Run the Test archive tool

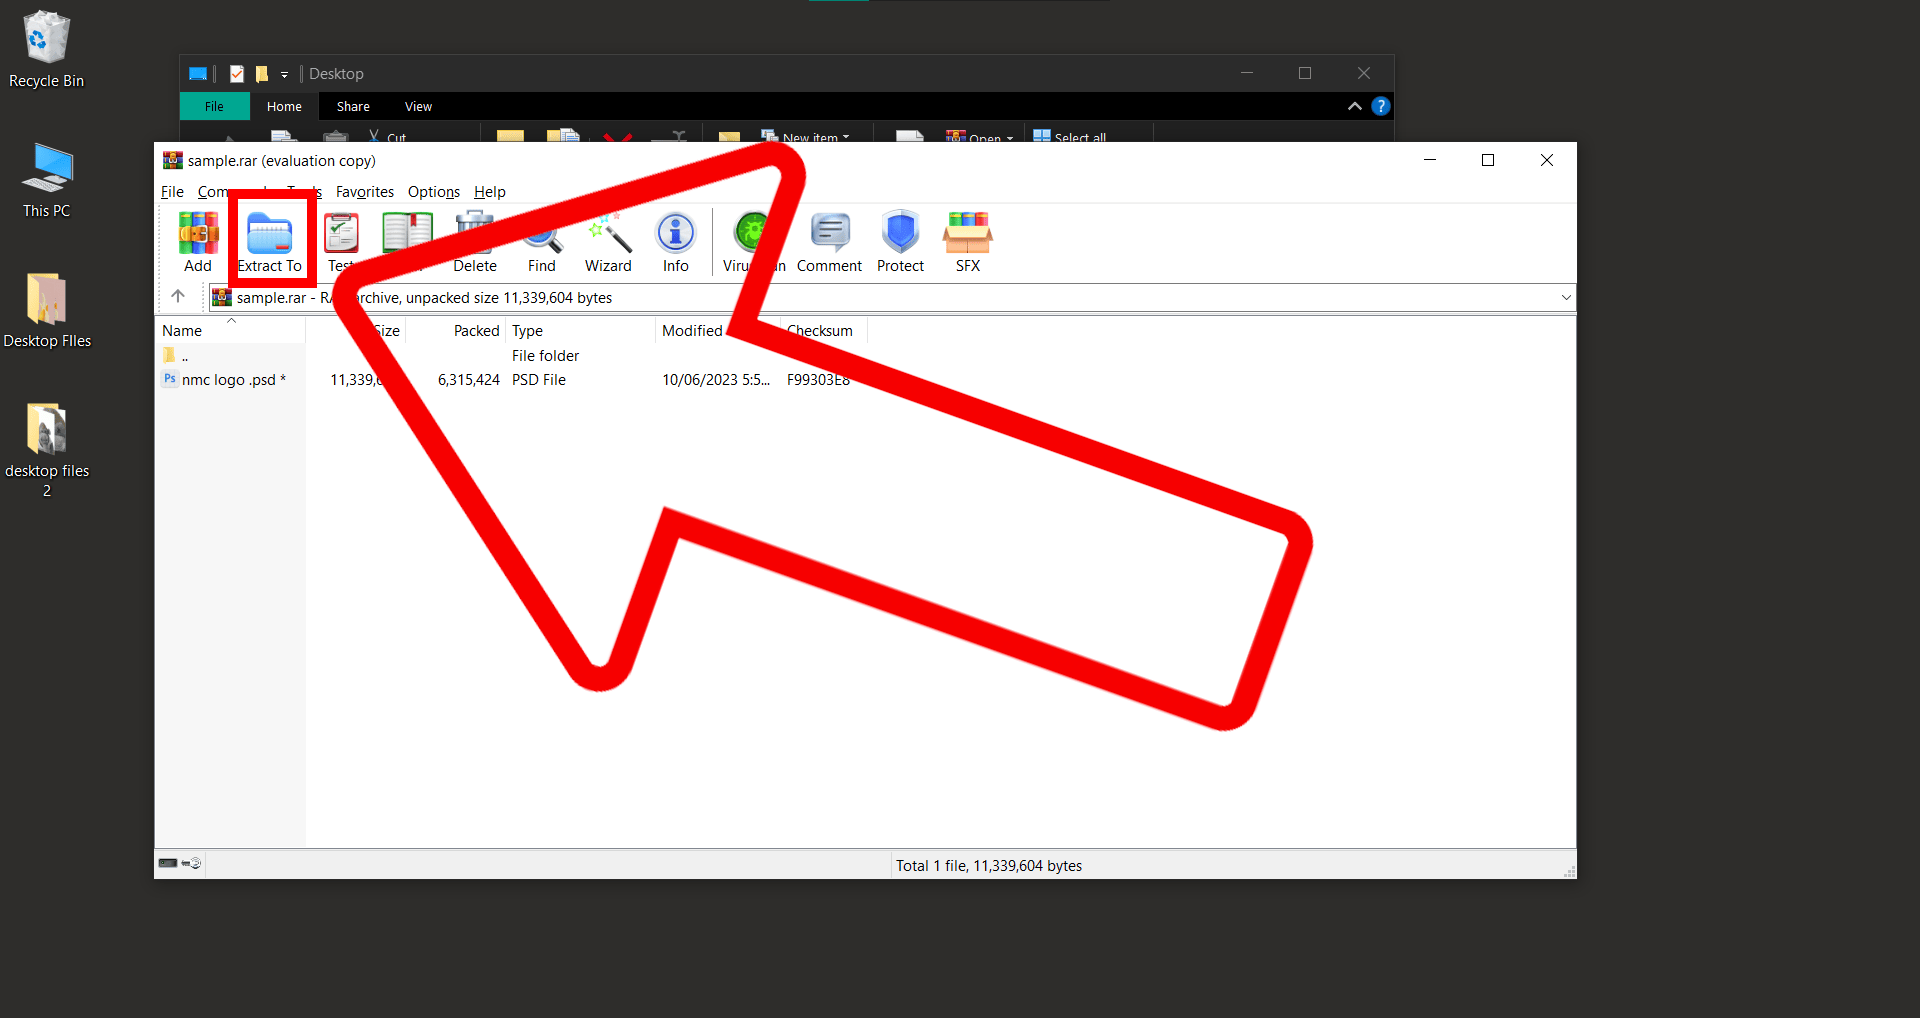click(341, 240)
